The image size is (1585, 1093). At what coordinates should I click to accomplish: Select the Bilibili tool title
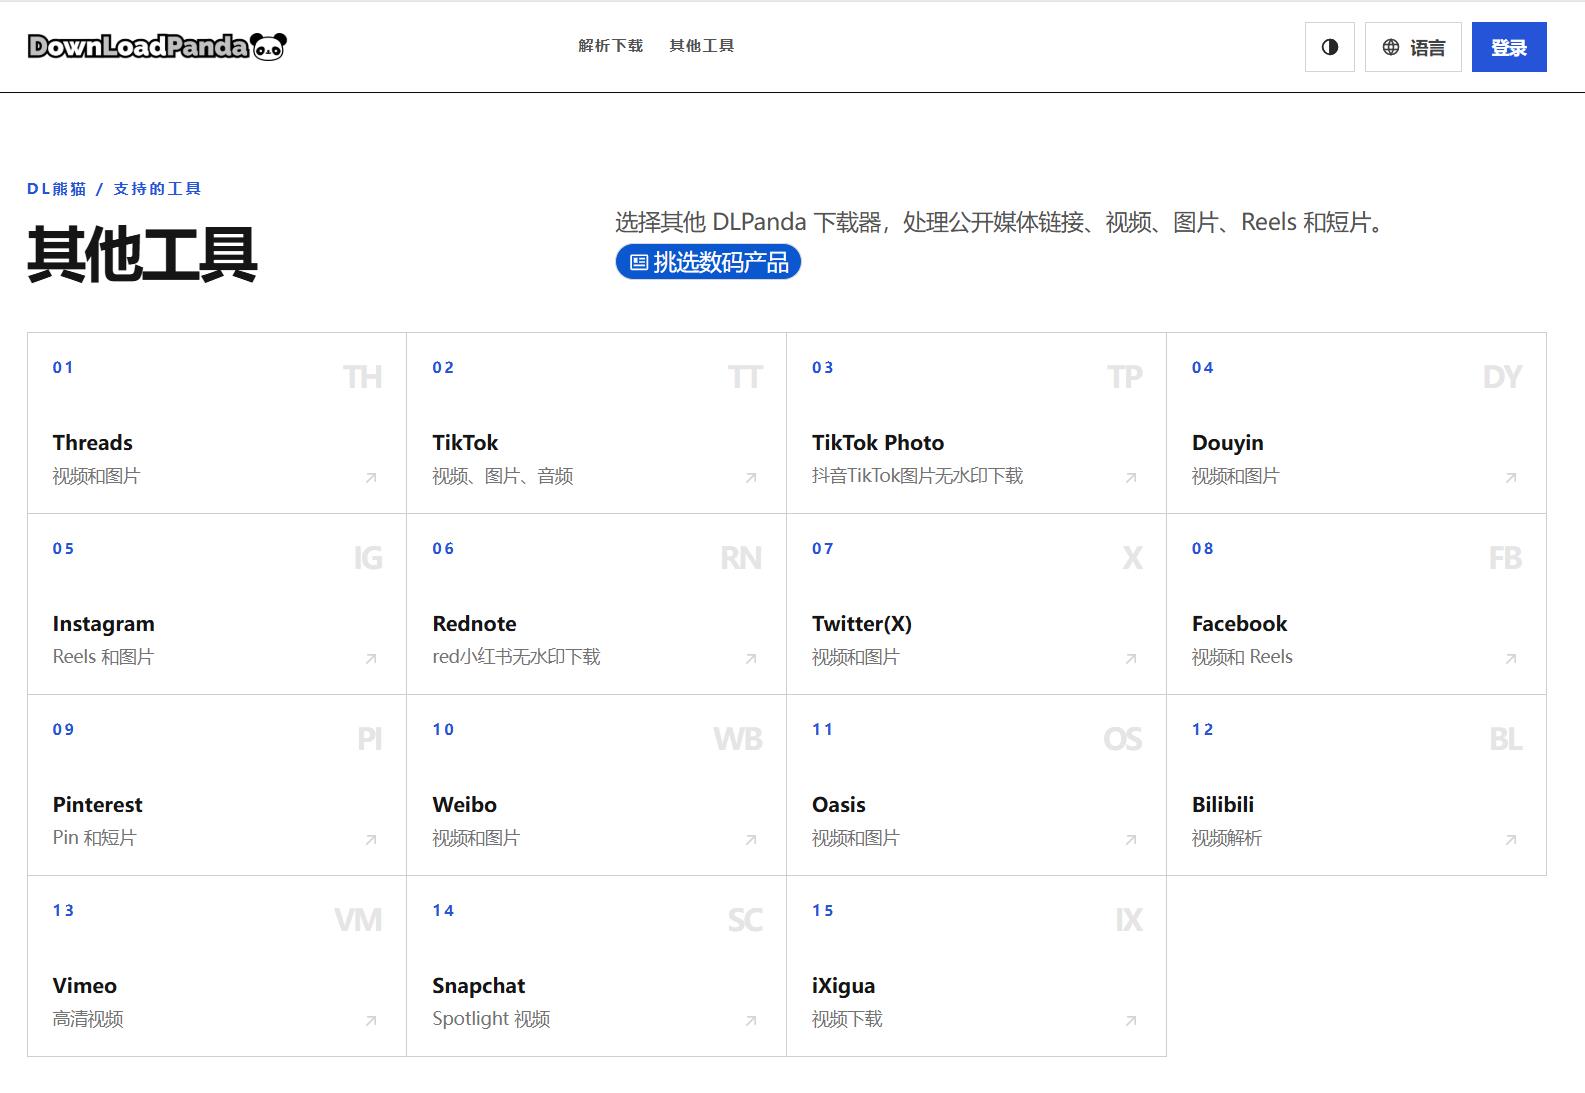point(1223,805)
